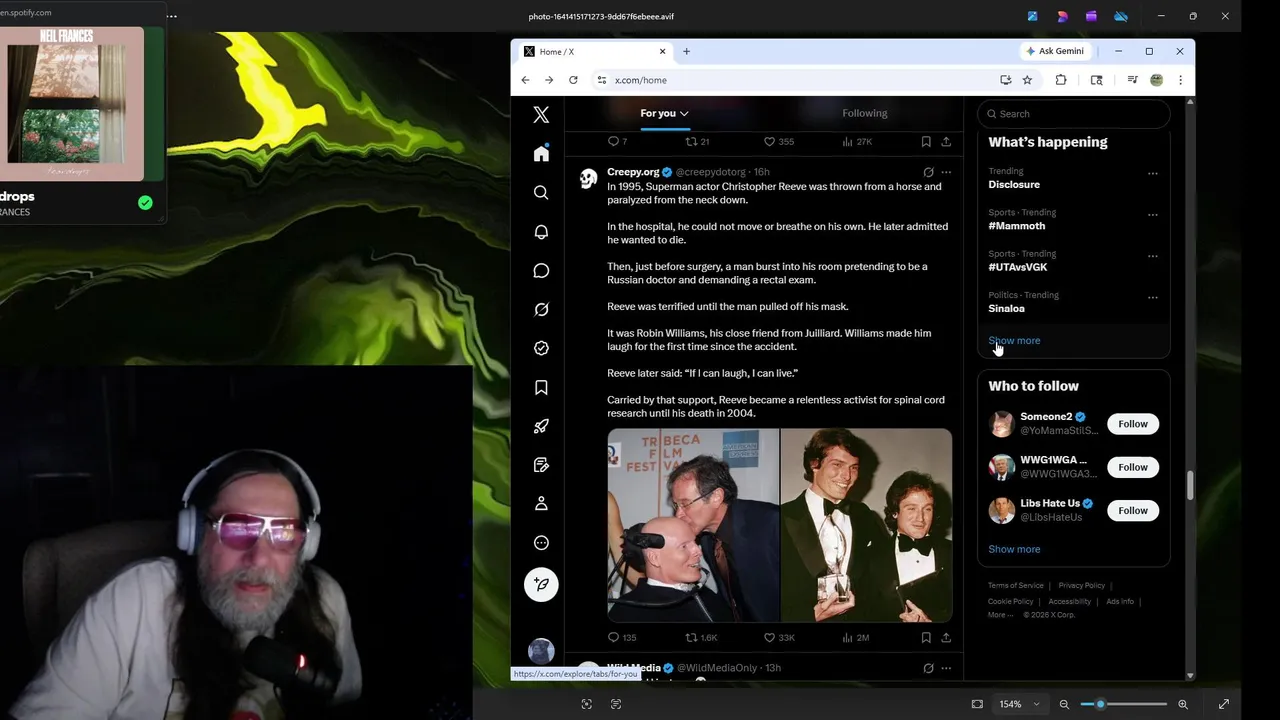The image size is (1280, 720).
Task: Share the Creepy.org Christopher Reeve post
Action: [x=946, y=637]
